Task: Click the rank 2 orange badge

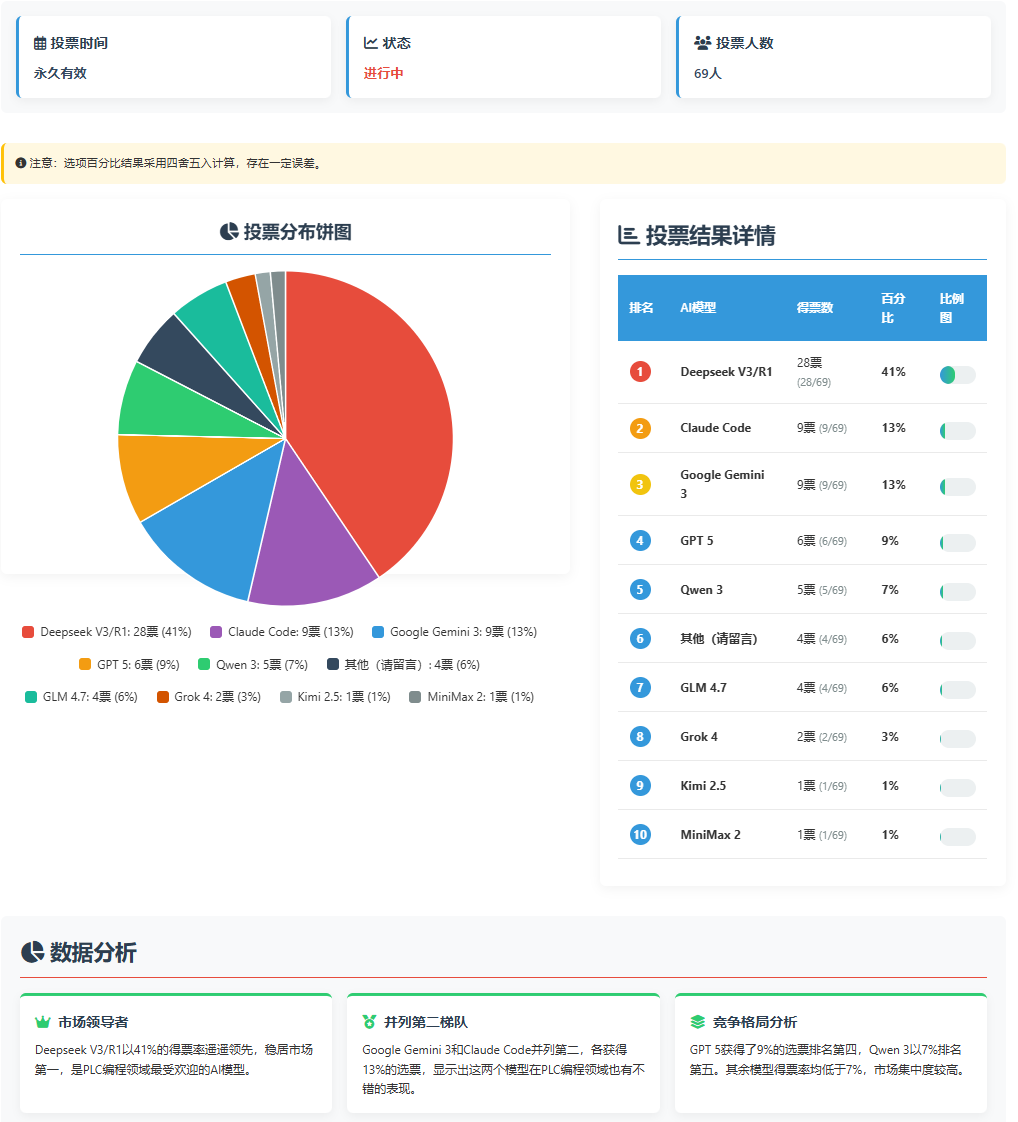Action: pos(640,428)
